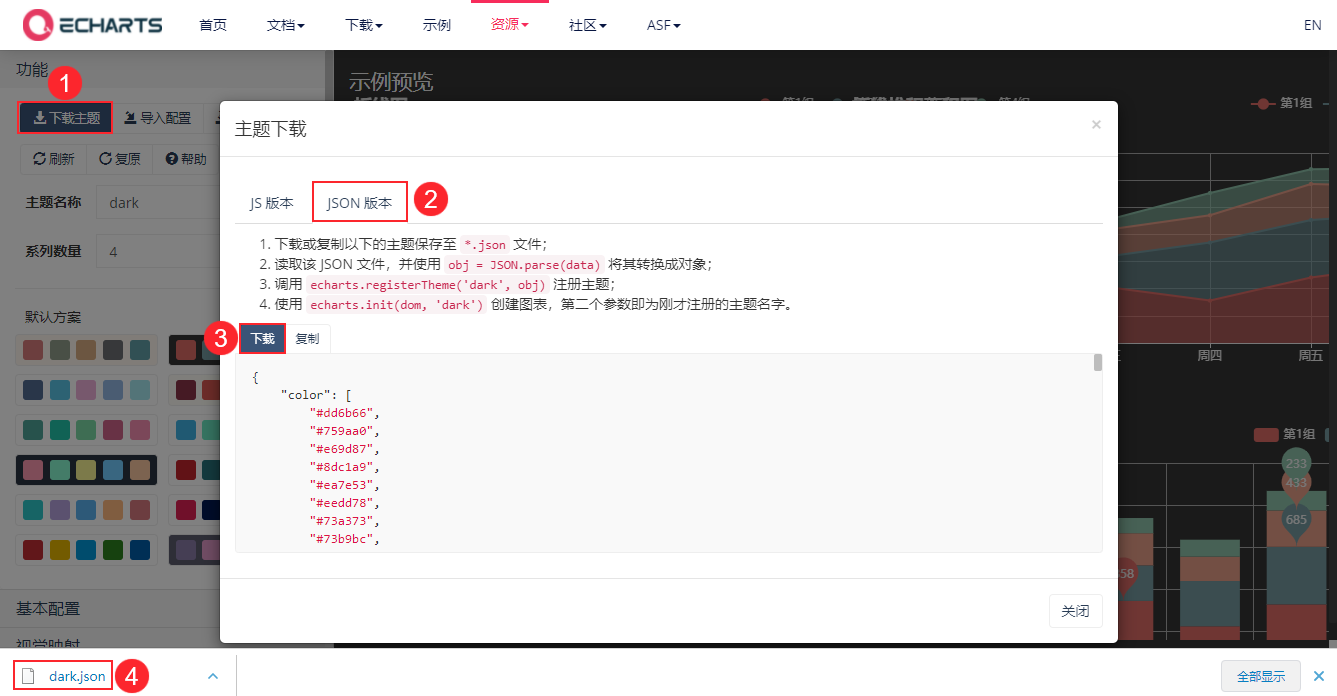Click the obj = JSON.parse(data) code snippet
Screen dimensions: 1337x696
[524, 264]
